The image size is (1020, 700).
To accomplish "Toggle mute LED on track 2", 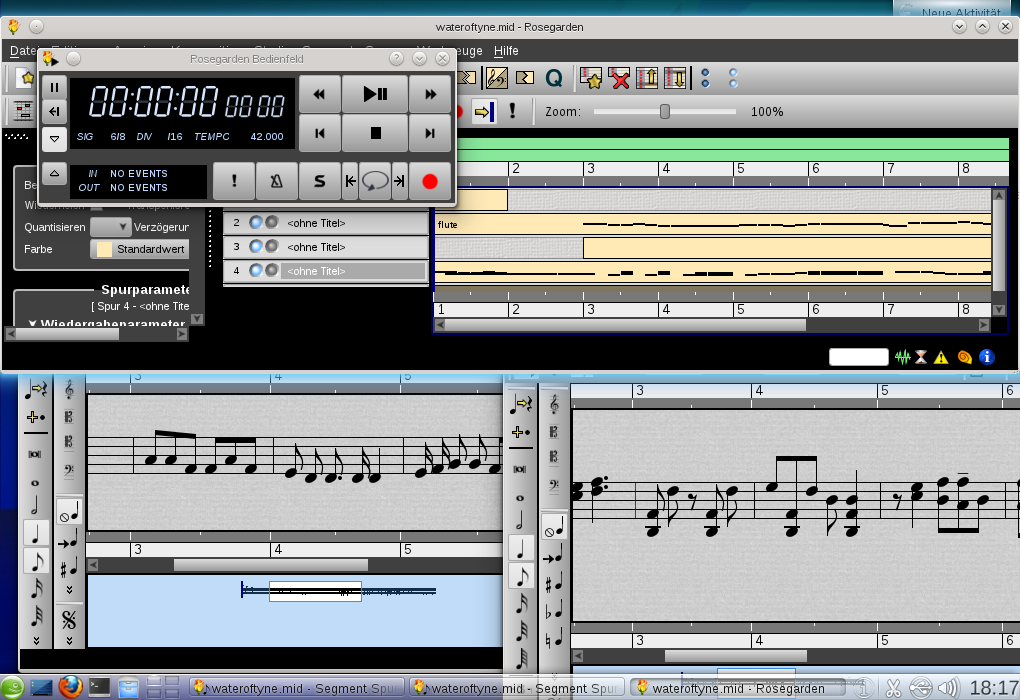I will [256, 222].
